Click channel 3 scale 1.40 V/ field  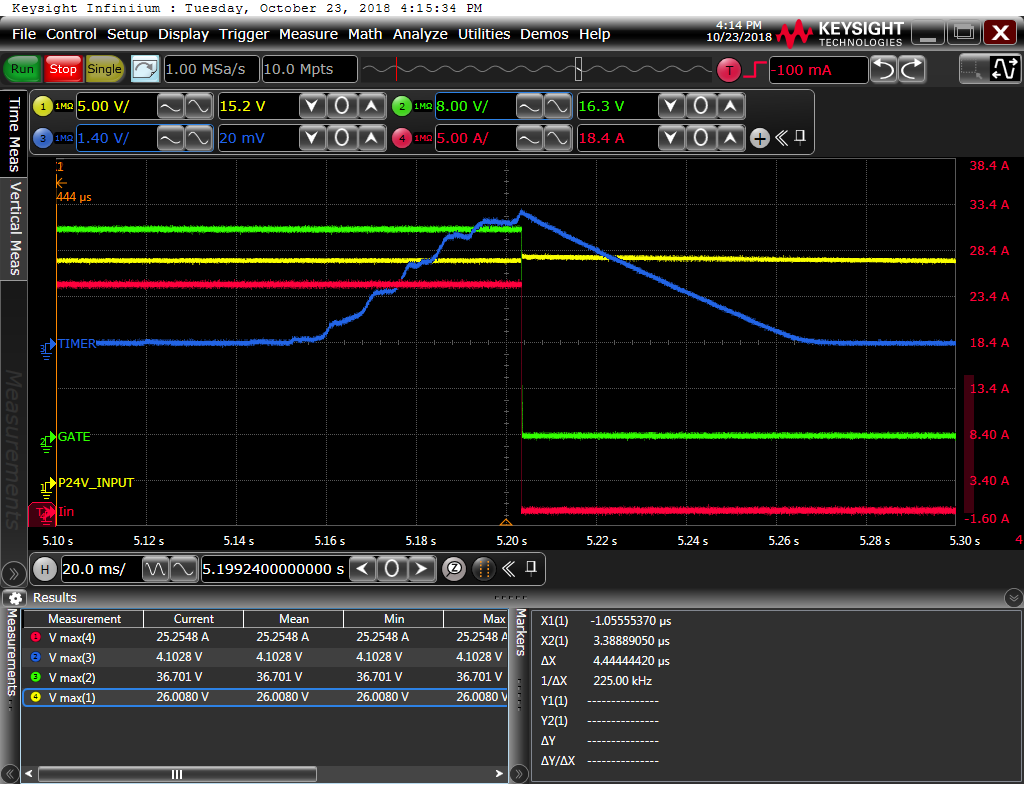point(115,138)
